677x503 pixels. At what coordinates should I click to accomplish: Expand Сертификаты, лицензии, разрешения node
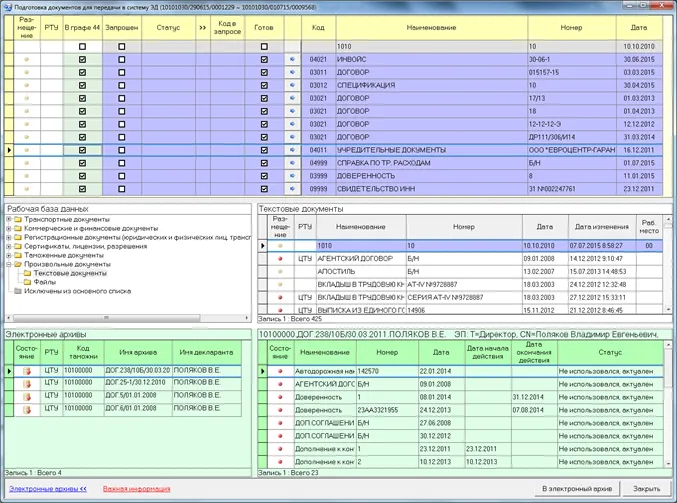(9, 247)
